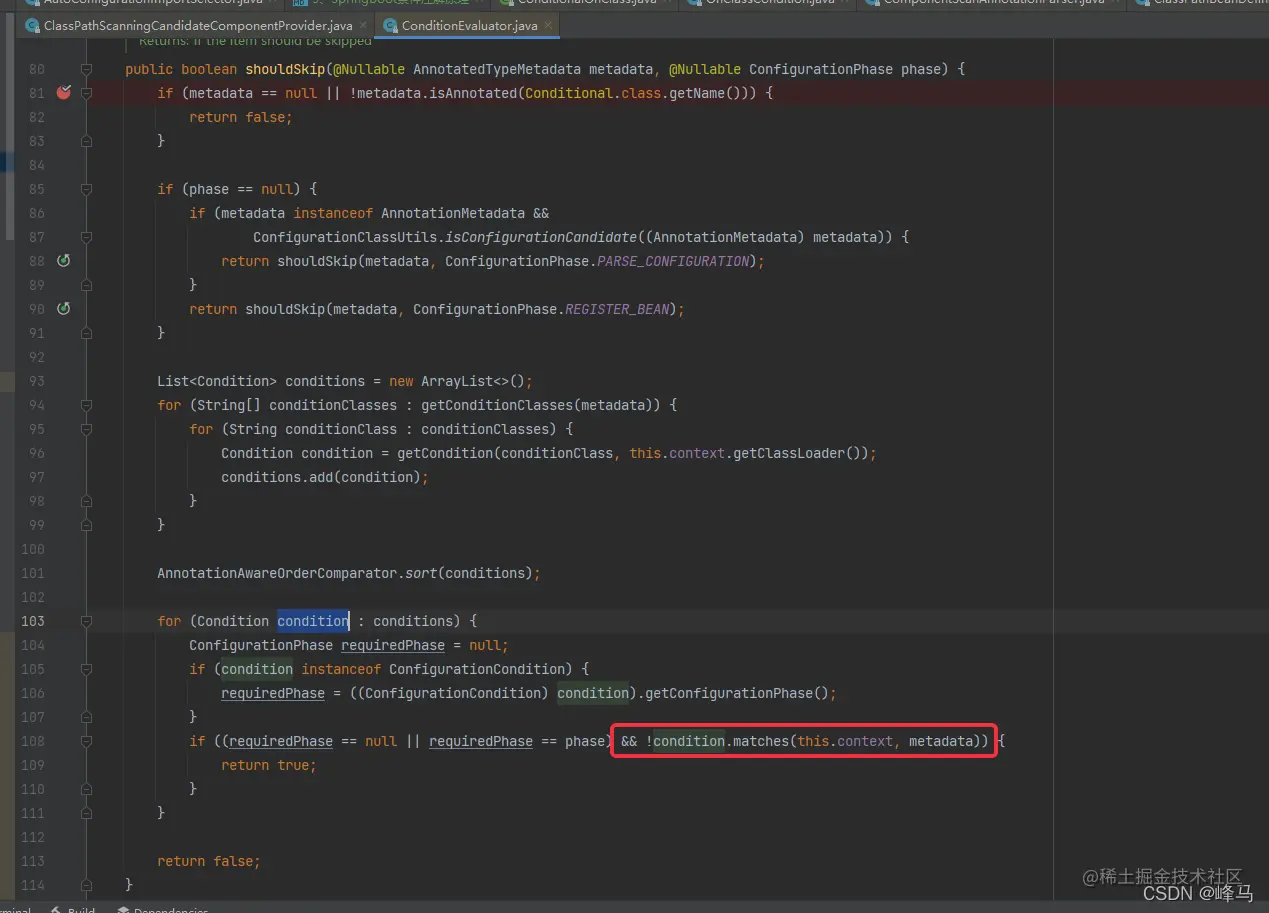The height and width of the screenshot is (913, 1269).
Task: Click the Java class icon on ConditionEvaluator.java tab
Action: 390,25
